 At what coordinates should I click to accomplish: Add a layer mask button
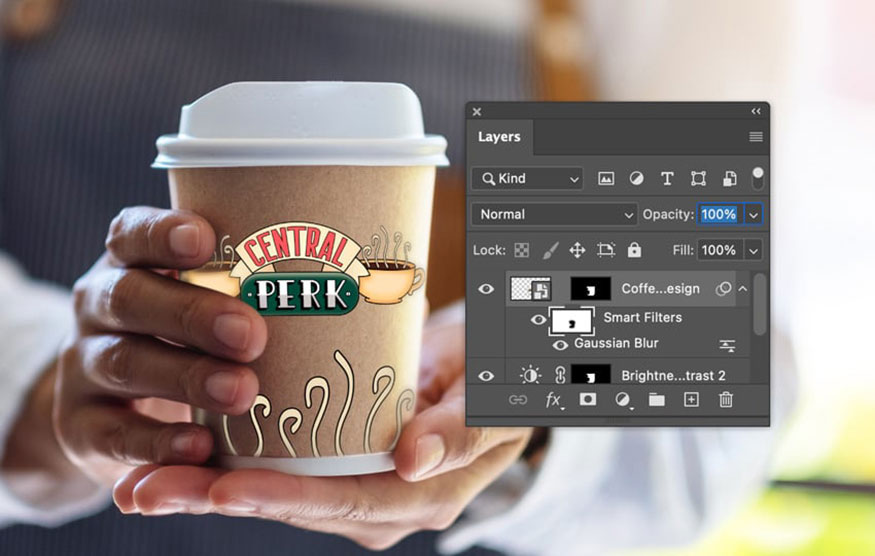588,400
